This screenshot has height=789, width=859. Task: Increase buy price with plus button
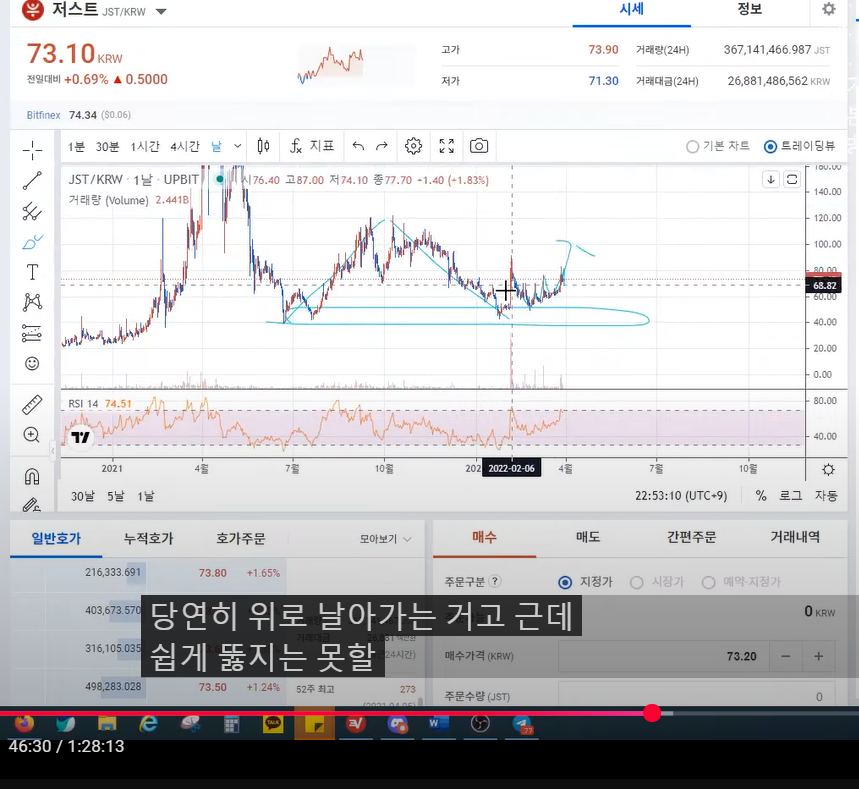818,656
